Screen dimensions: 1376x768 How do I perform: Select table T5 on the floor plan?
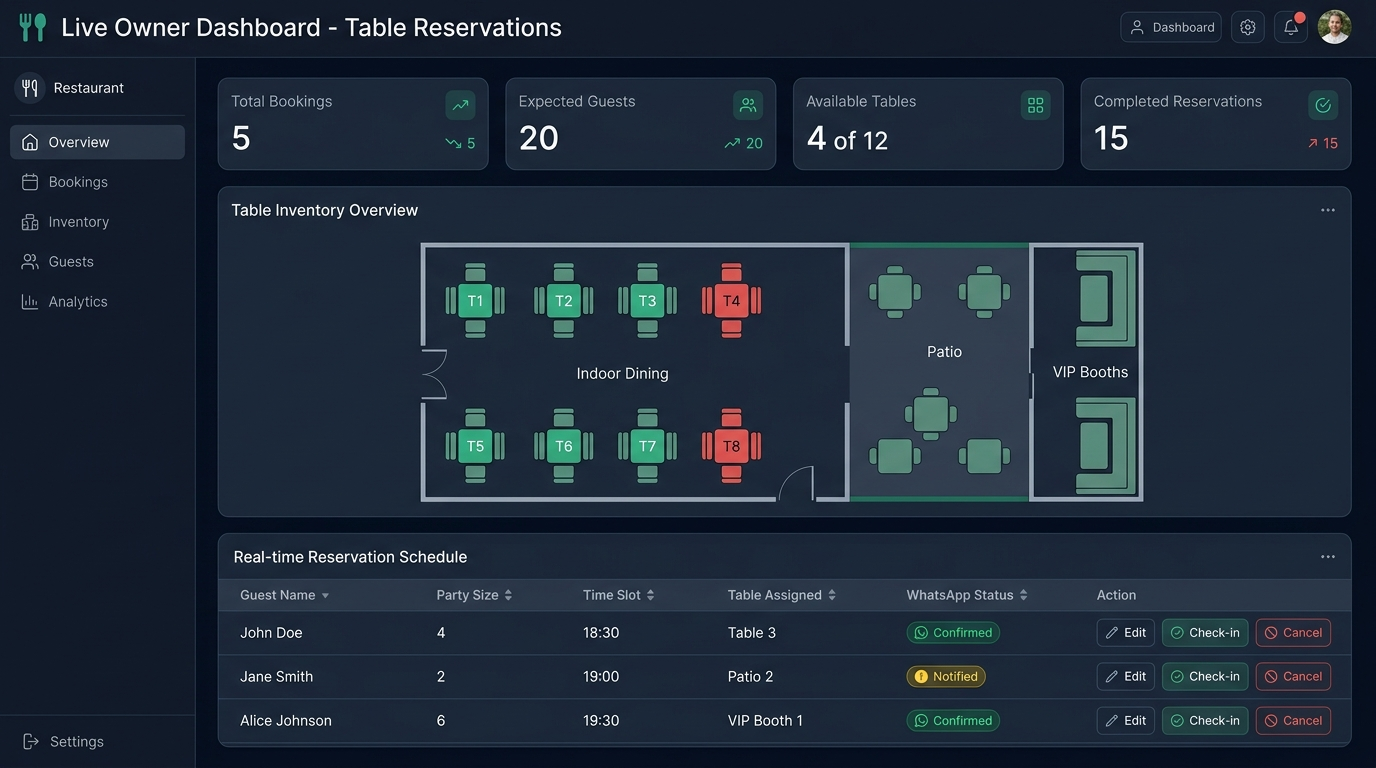(x=475, y=446)
